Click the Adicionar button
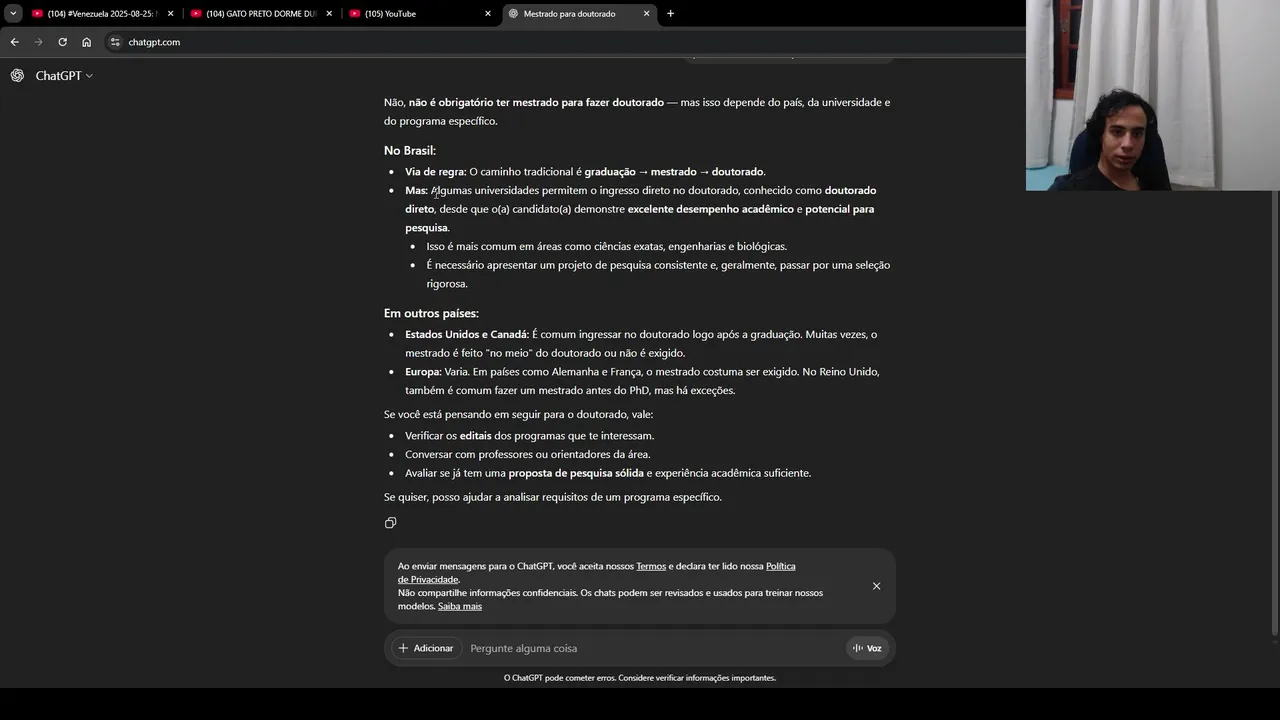Image resolution: width=1280 pixels, height=720 pixels. pos(426,648)
